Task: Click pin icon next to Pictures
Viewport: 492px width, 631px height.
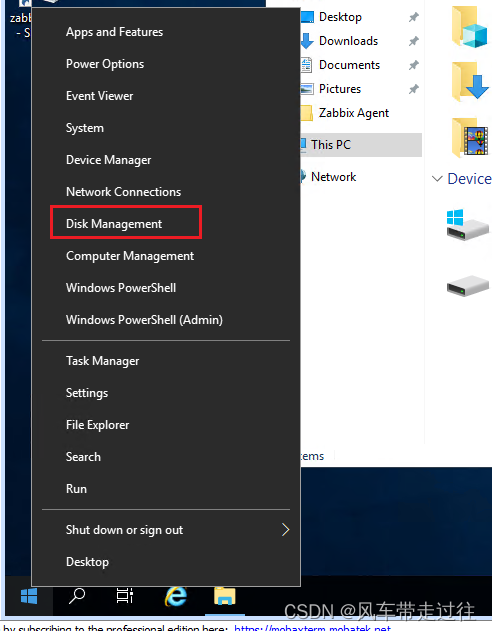Action: [414, 89]
